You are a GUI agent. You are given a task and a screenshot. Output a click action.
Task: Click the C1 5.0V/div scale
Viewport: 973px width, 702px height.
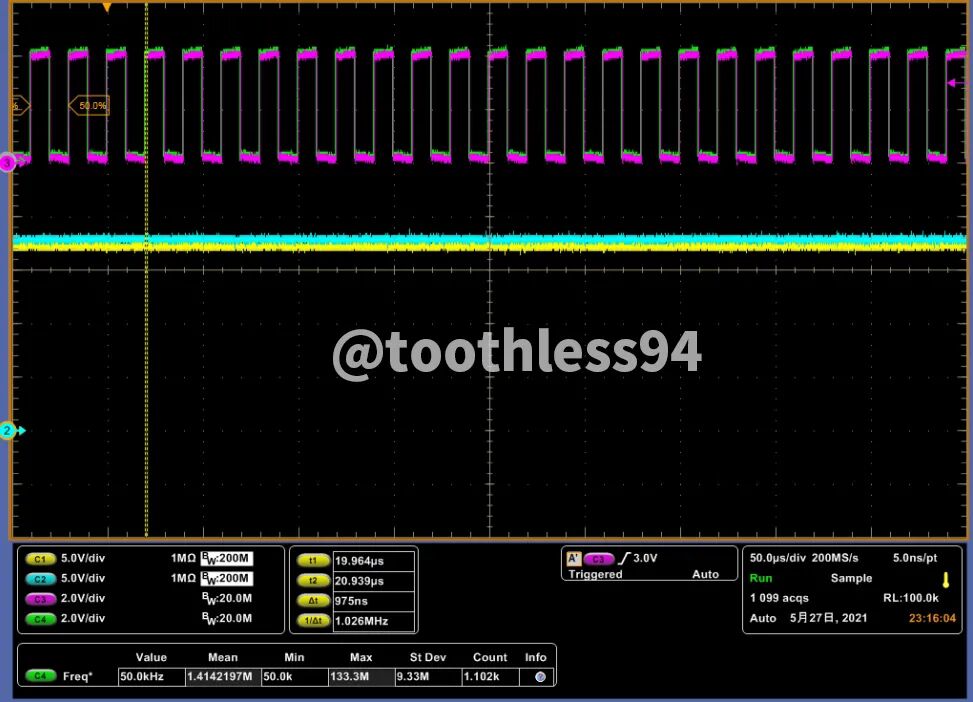(x=83, y=558)
